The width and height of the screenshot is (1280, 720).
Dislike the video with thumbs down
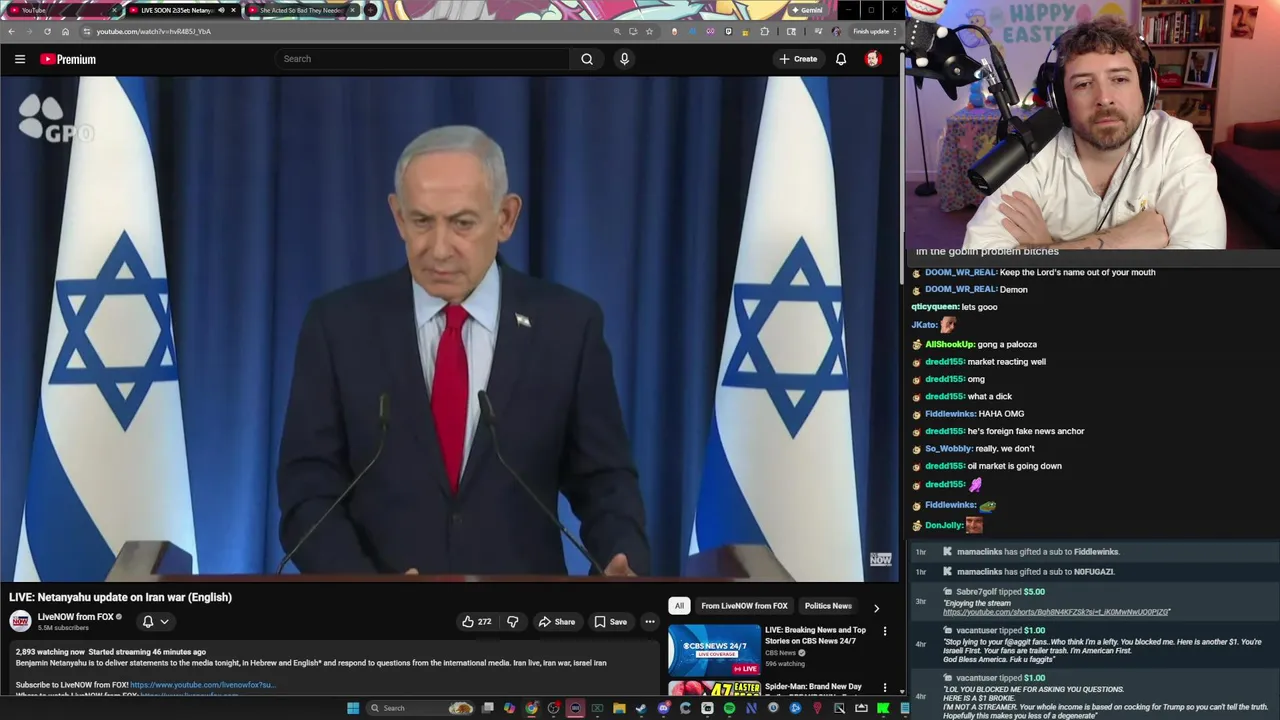512,622
